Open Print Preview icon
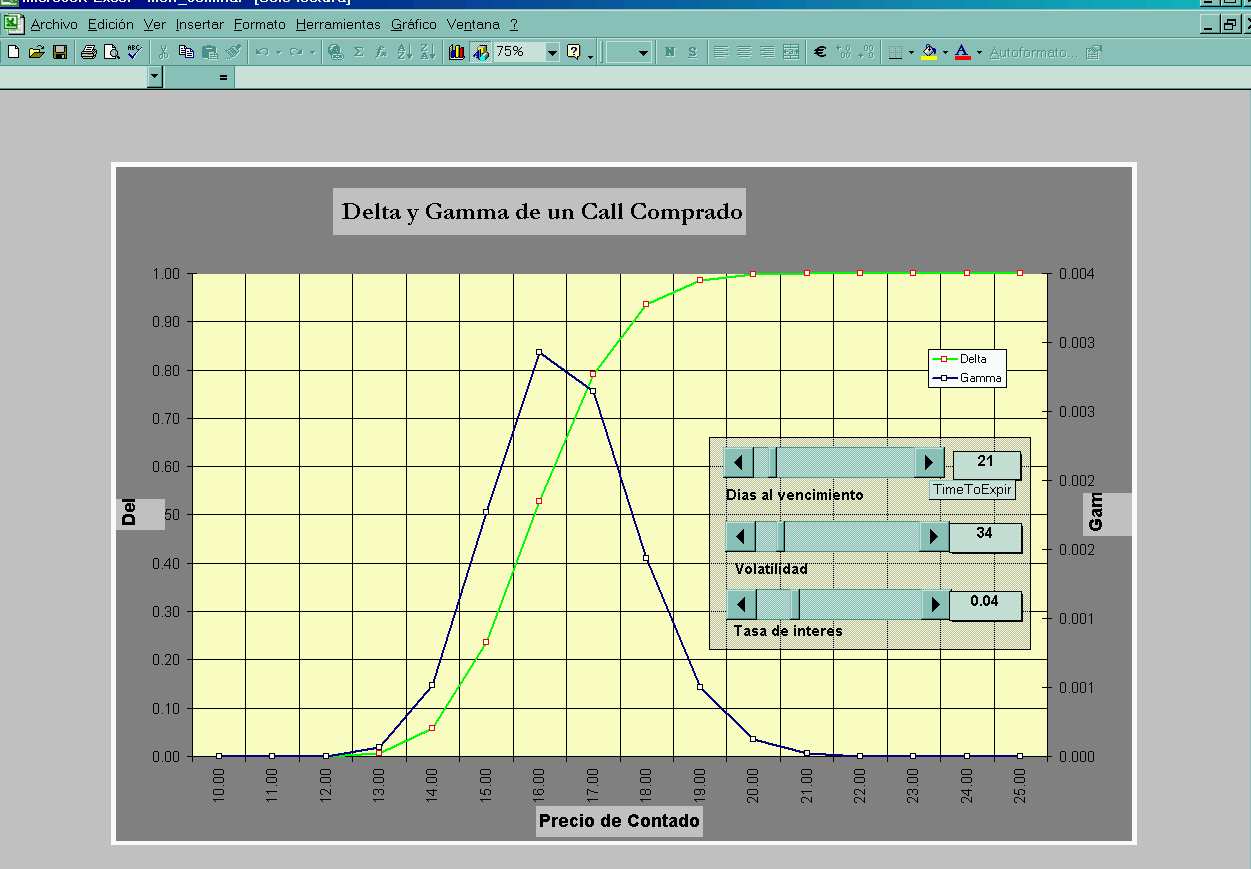 (111, 52)
